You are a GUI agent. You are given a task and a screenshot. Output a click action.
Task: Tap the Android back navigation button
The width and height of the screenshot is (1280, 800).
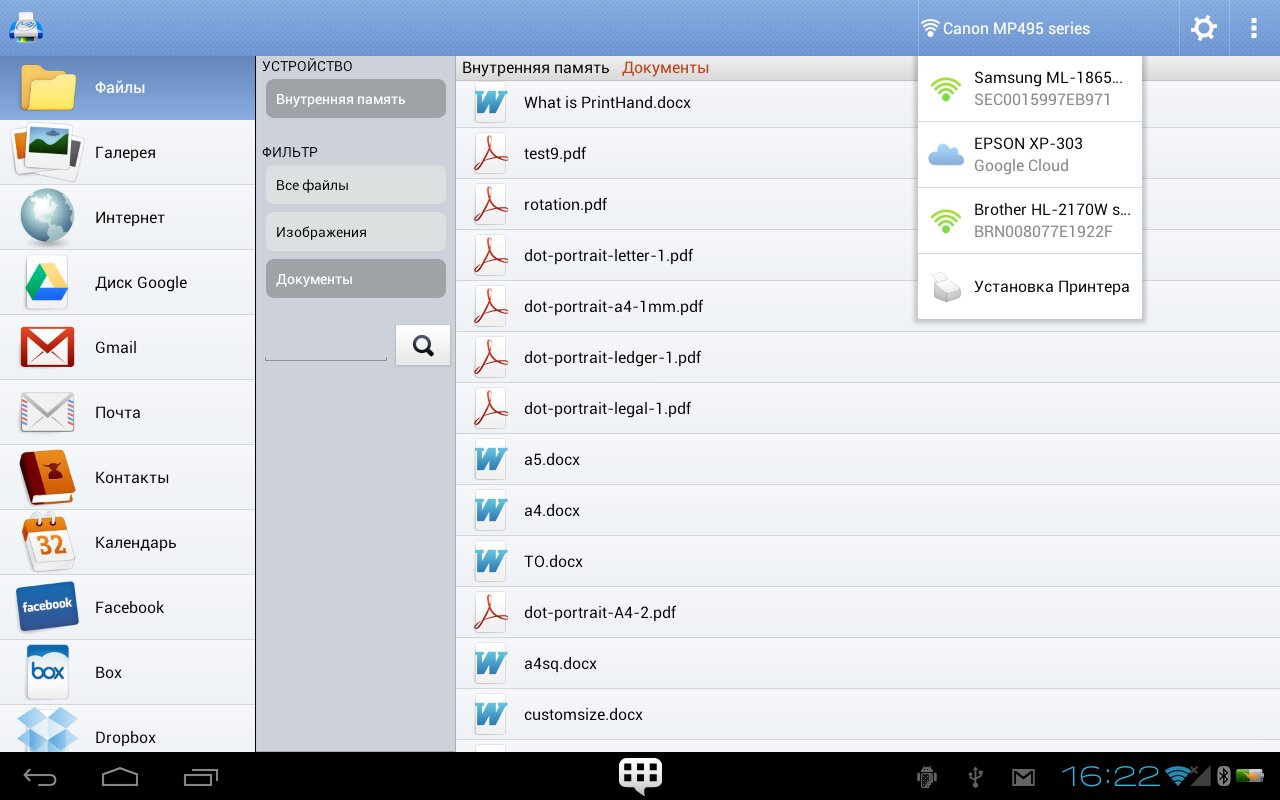[40, 776]
